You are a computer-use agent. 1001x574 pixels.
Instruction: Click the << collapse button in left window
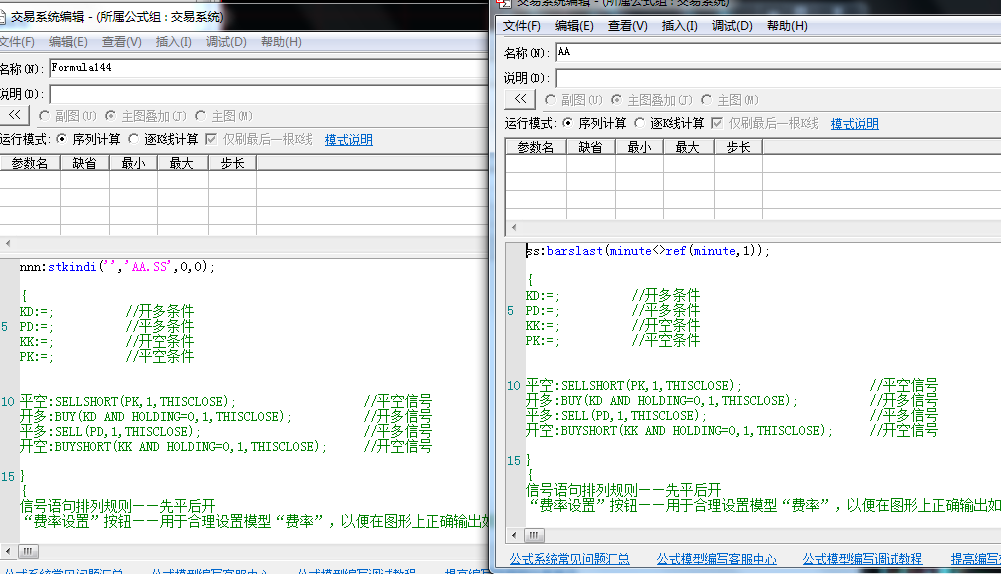[14, 115]
